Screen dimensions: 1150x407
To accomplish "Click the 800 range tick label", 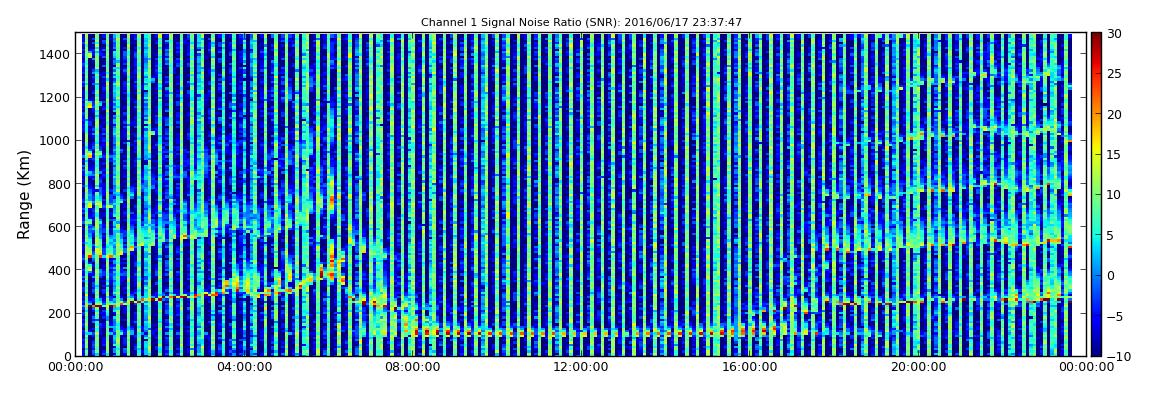I will (x=59, y=184).
